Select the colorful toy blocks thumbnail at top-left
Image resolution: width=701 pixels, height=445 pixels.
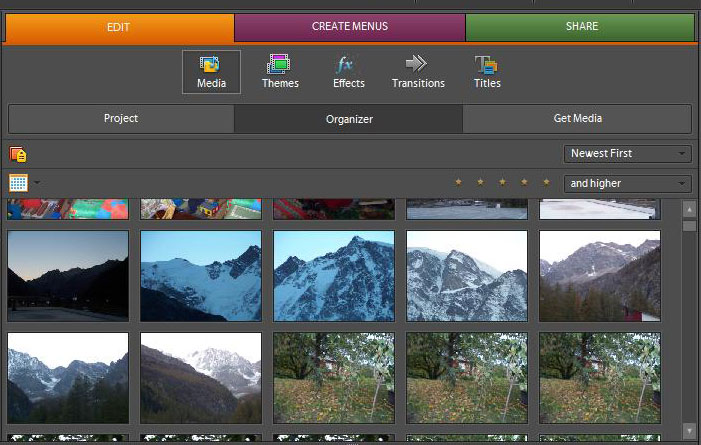tap(68, 209)
